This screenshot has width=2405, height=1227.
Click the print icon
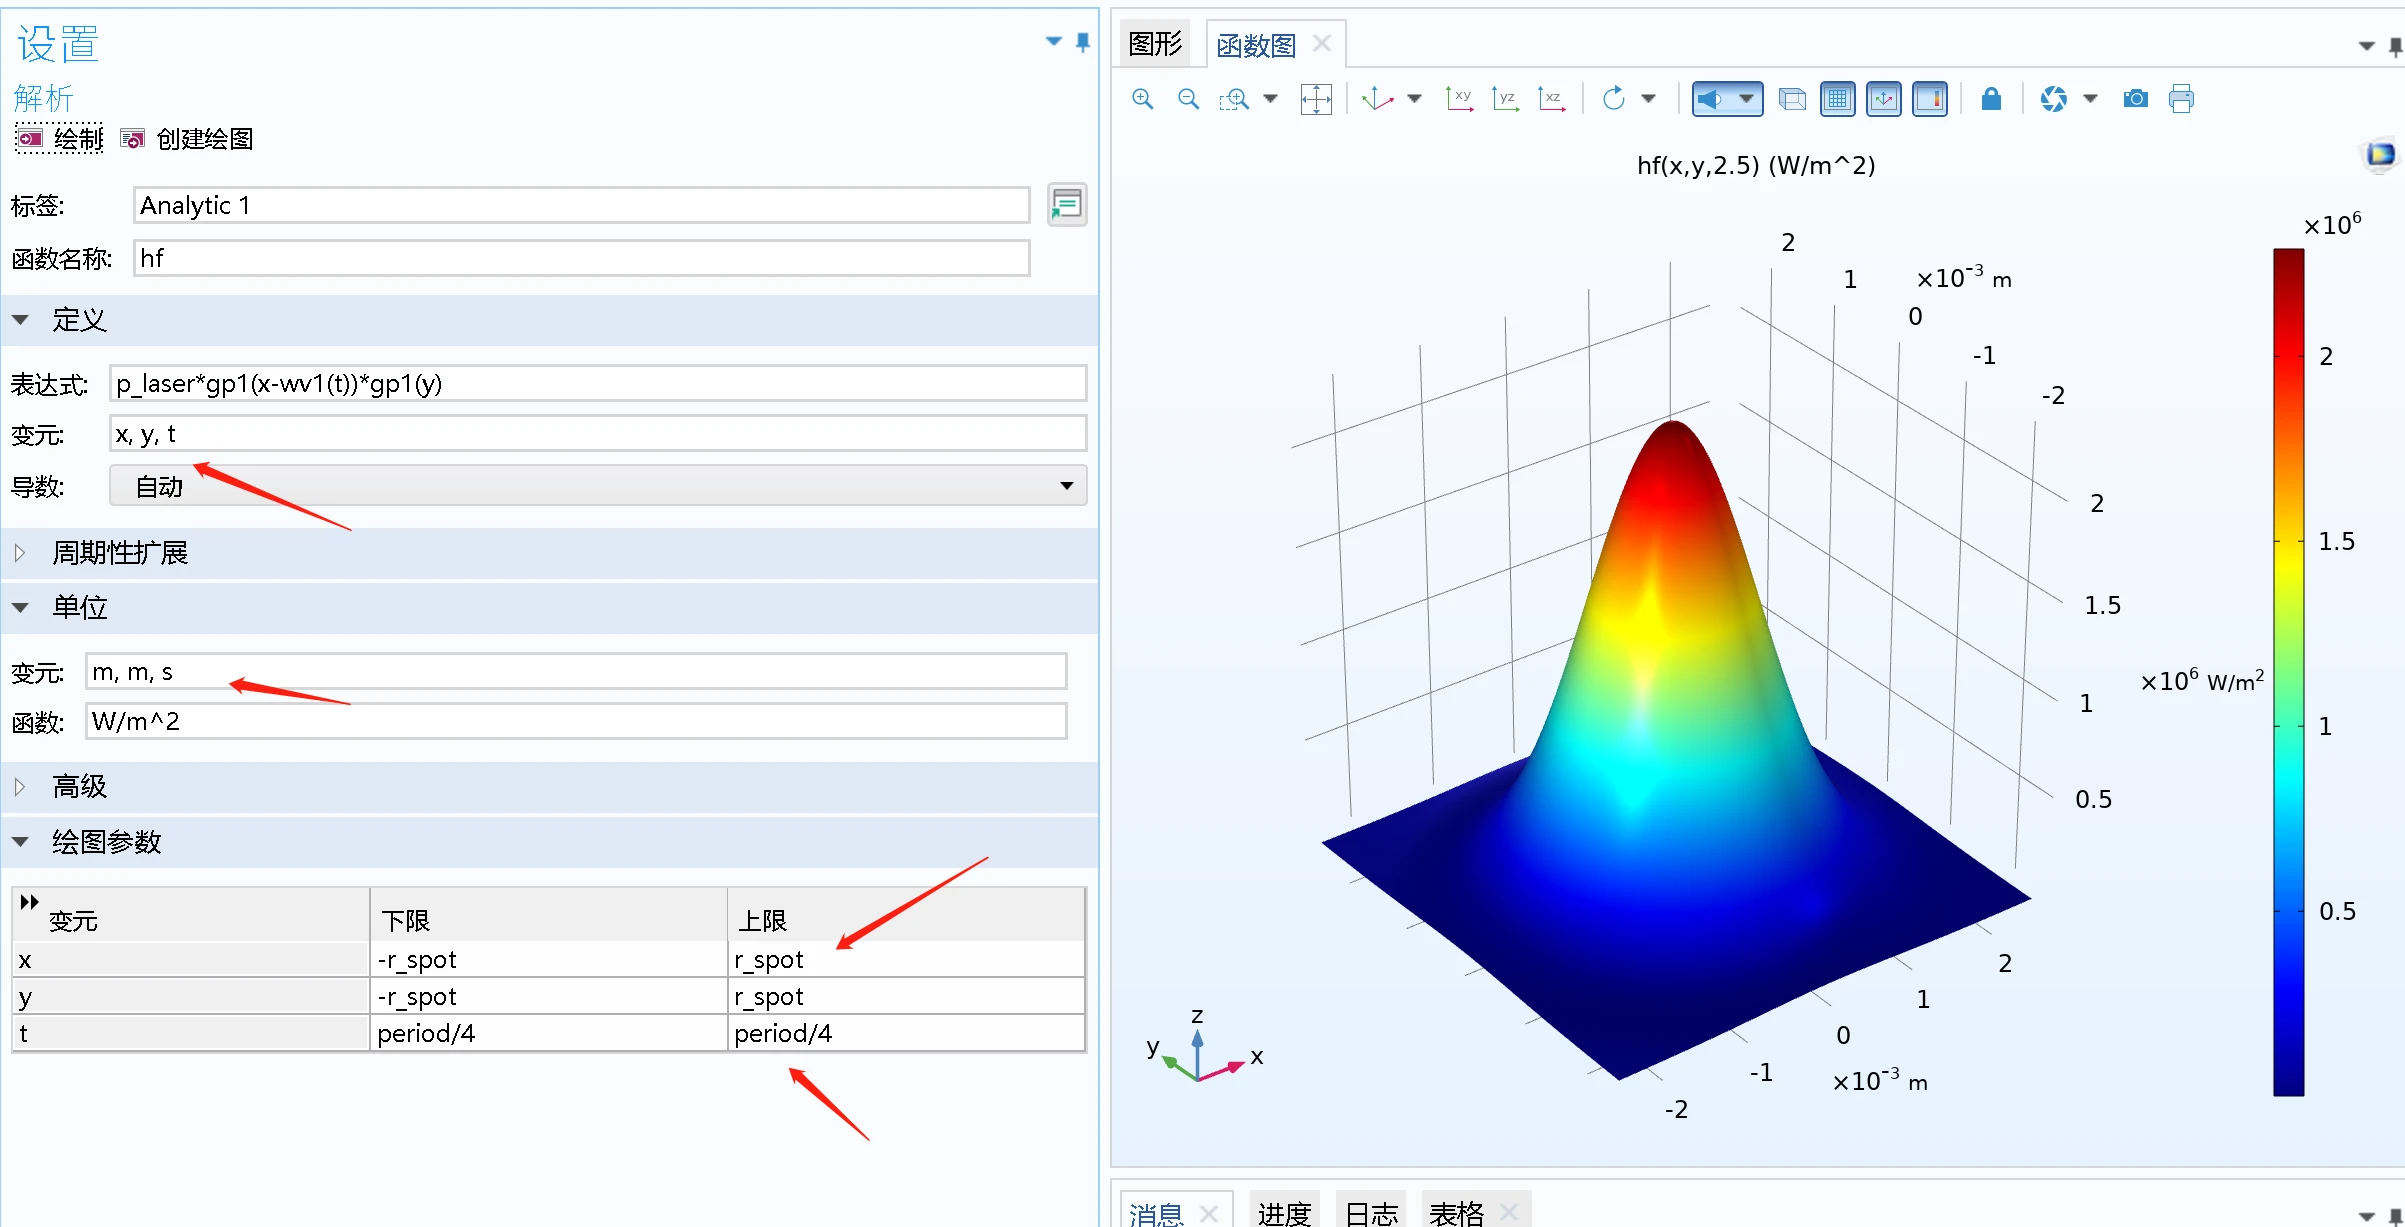point(2181,99)
